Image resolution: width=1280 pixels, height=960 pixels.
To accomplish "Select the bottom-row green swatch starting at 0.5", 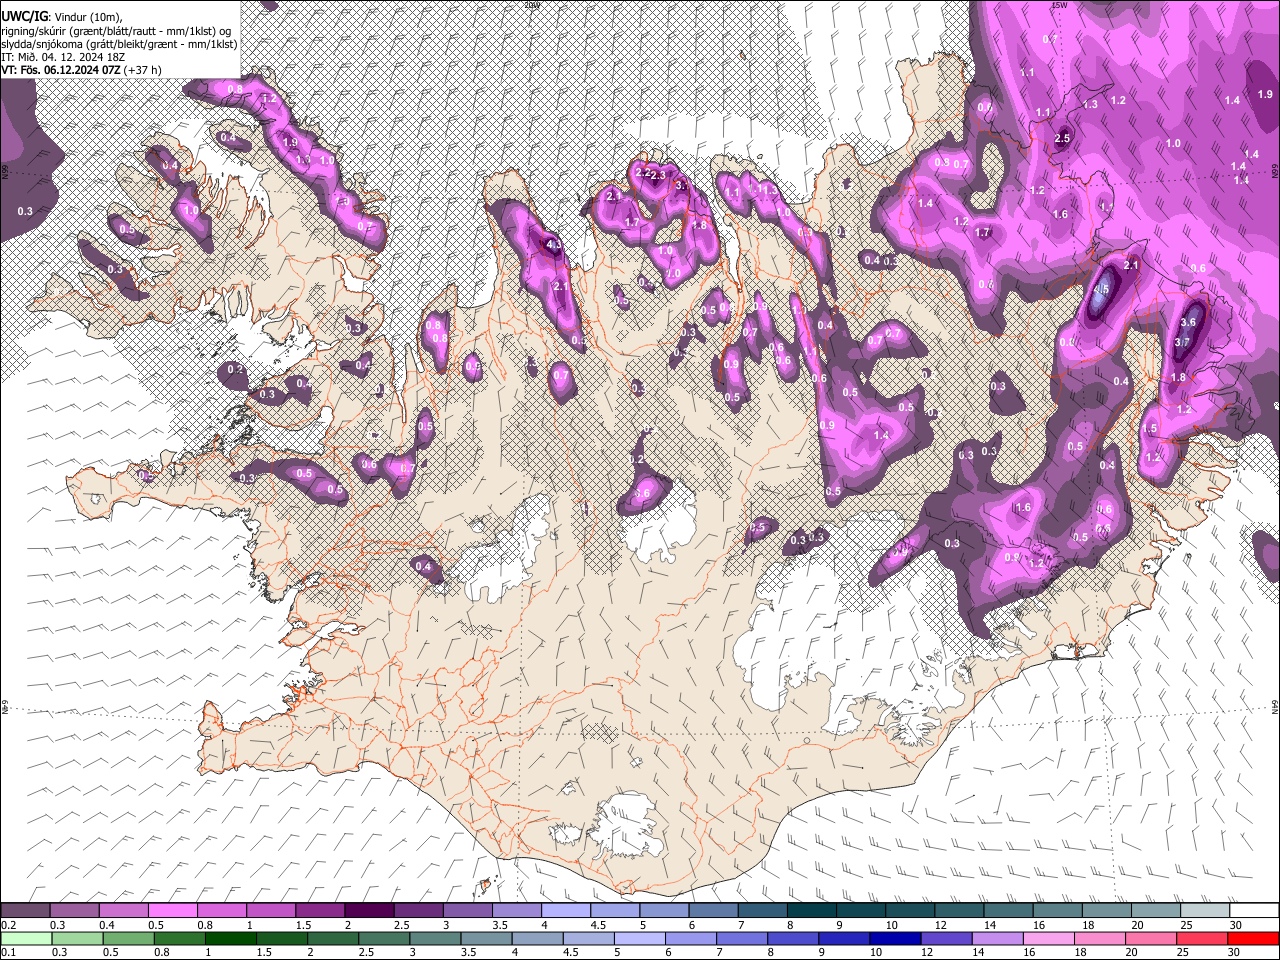I will 128,938.
